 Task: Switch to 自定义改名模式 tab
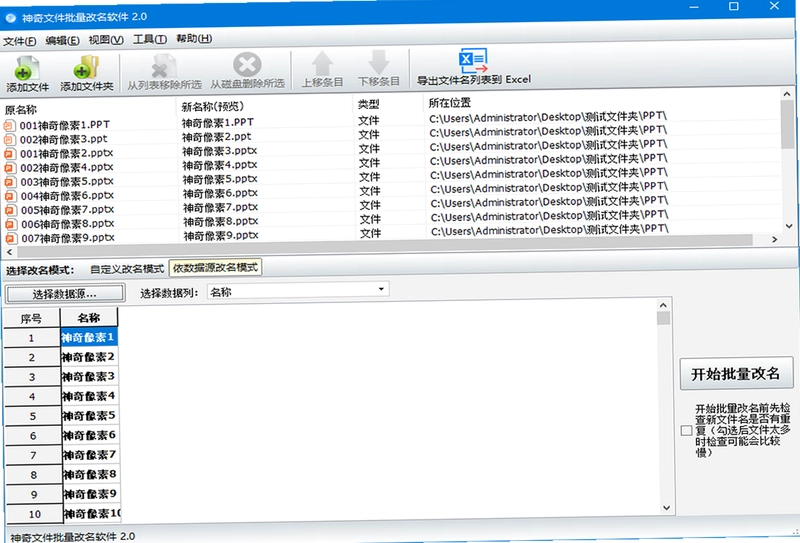click(x=127, y=269)
